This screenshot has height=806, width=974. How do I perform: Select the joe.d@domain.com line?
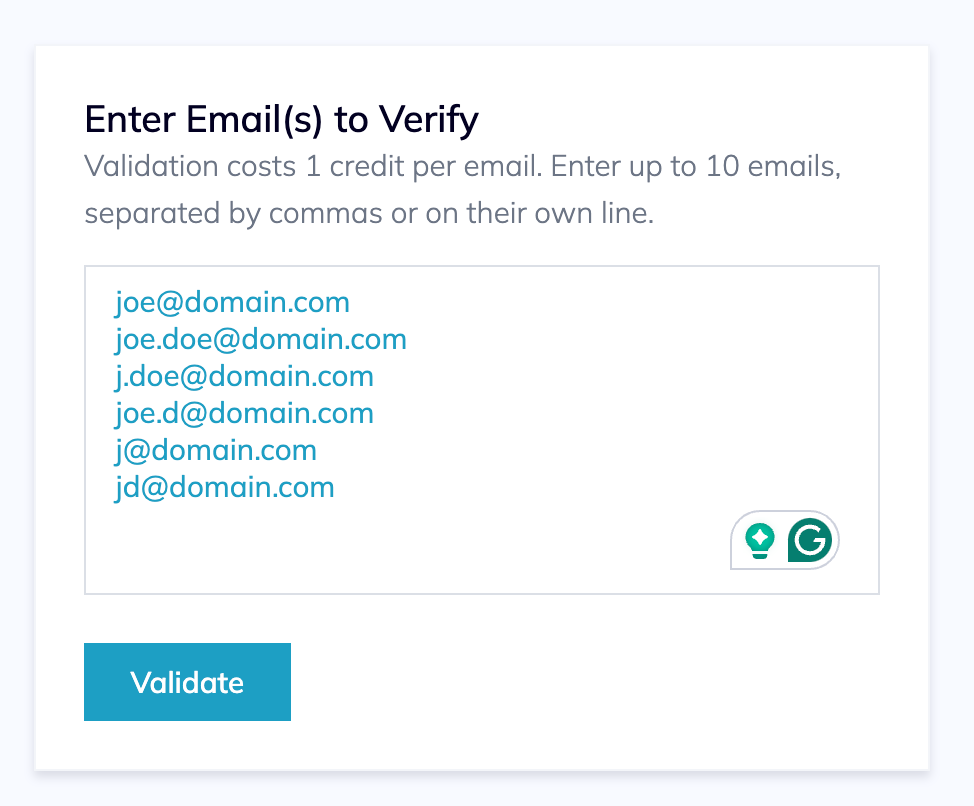point(244,413)
